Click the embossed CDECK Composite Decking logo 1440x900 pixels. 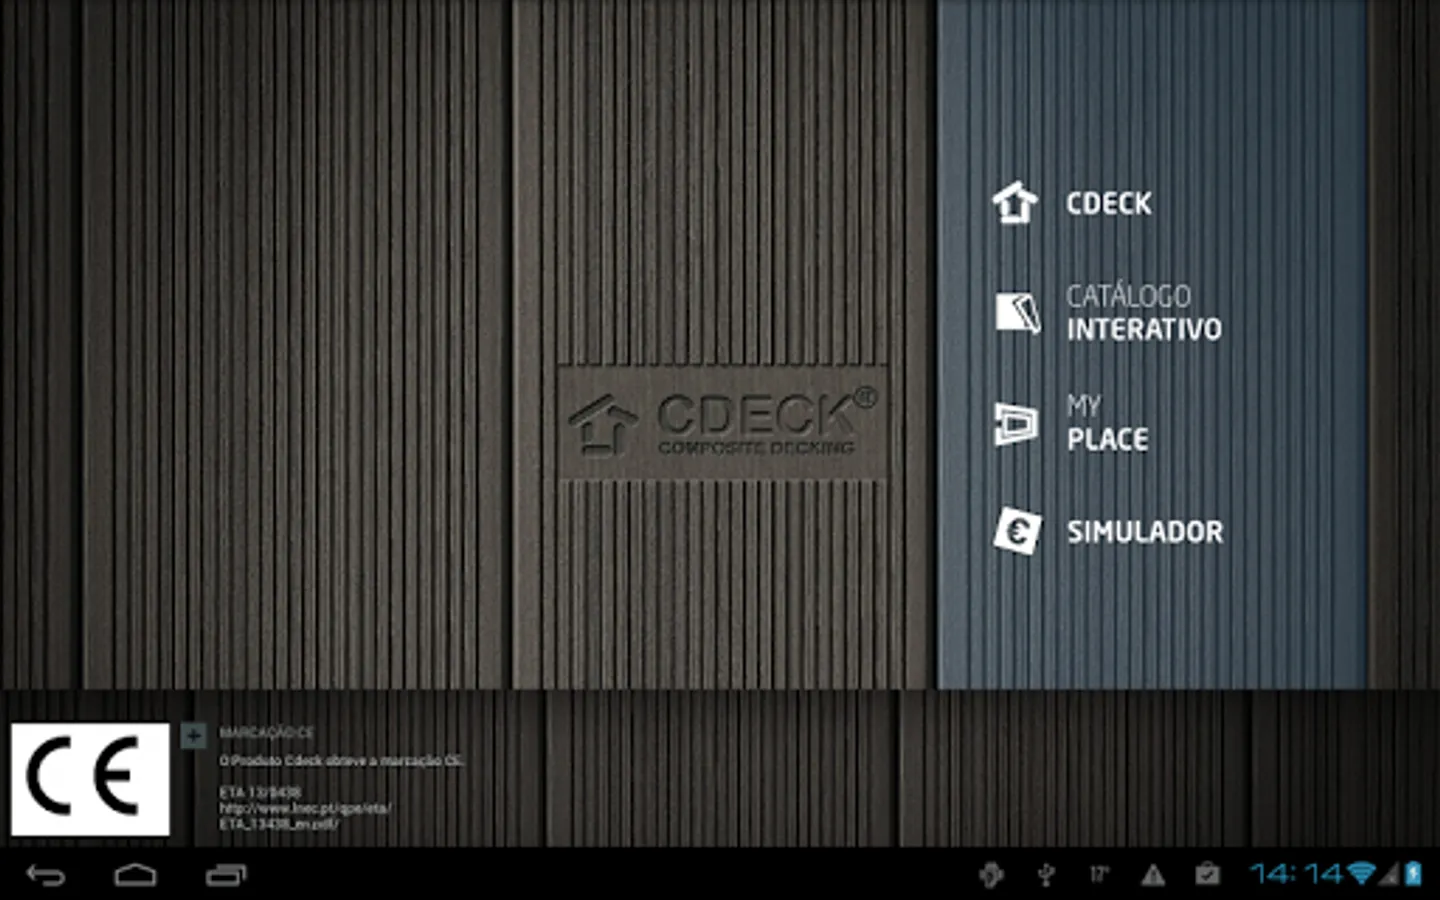[723, 423]
